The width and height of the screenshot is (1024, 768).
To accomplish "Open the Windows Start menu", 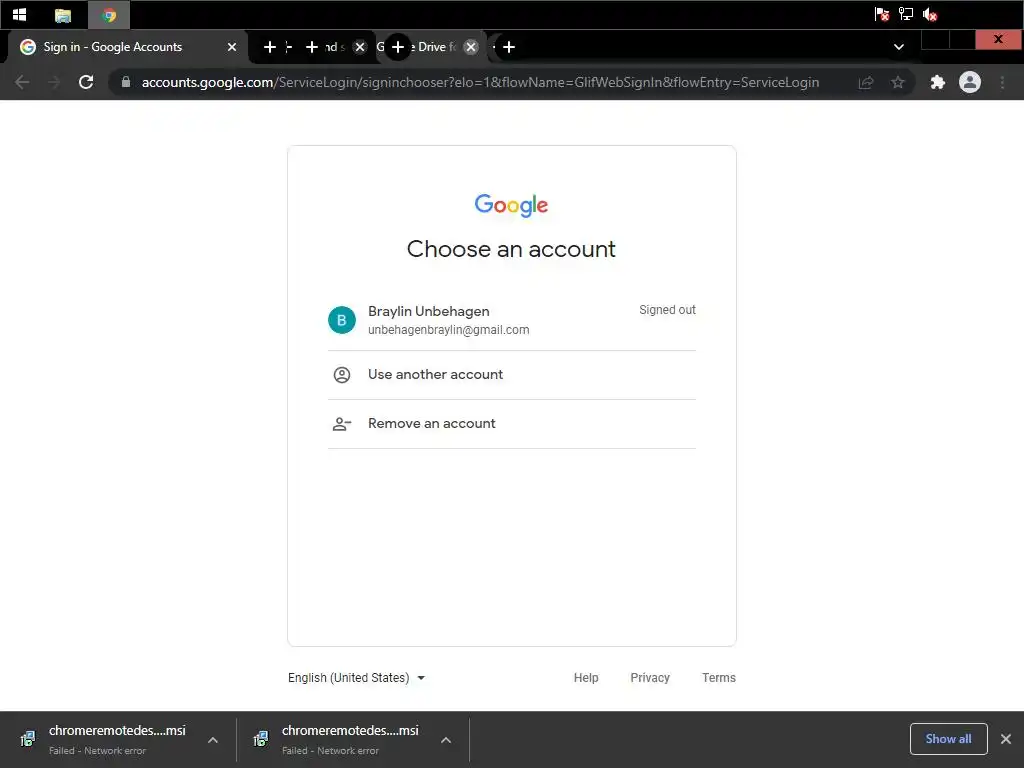I will tap(20, 14).
